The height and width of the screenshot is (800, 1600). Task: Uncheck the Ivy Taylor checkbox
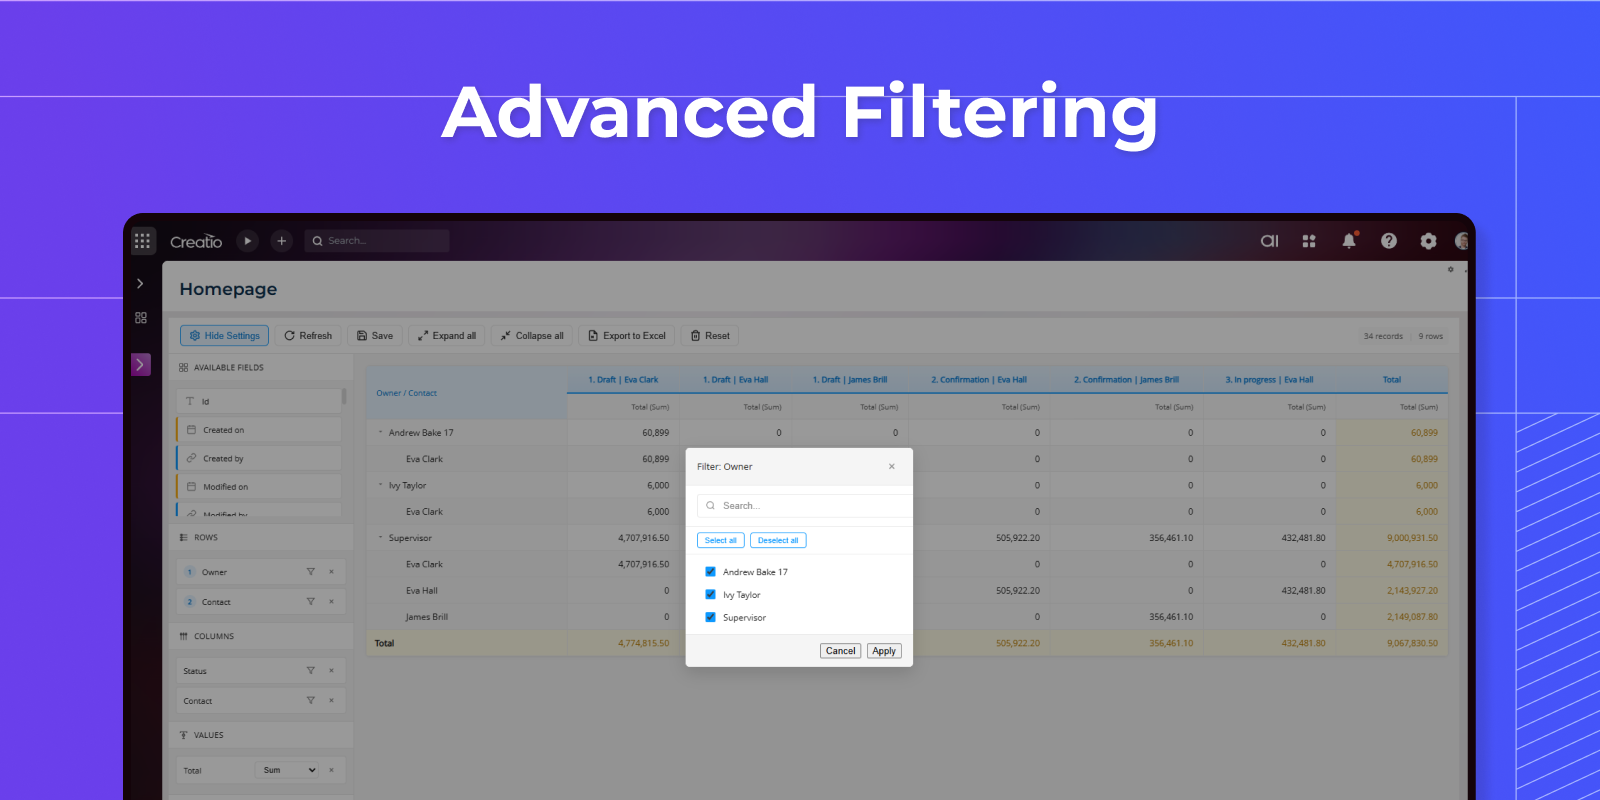(x=710, y=594)
